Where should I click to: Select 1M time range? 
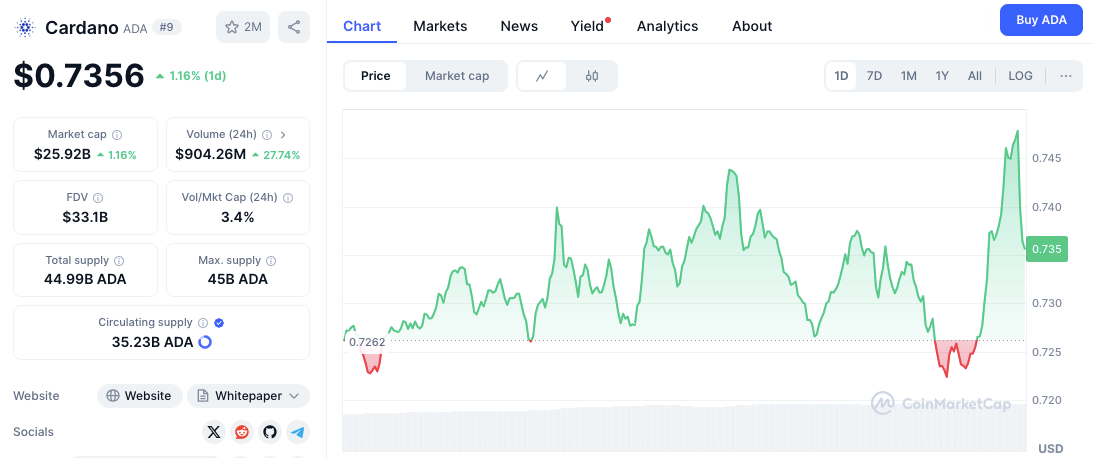point(908,76)
